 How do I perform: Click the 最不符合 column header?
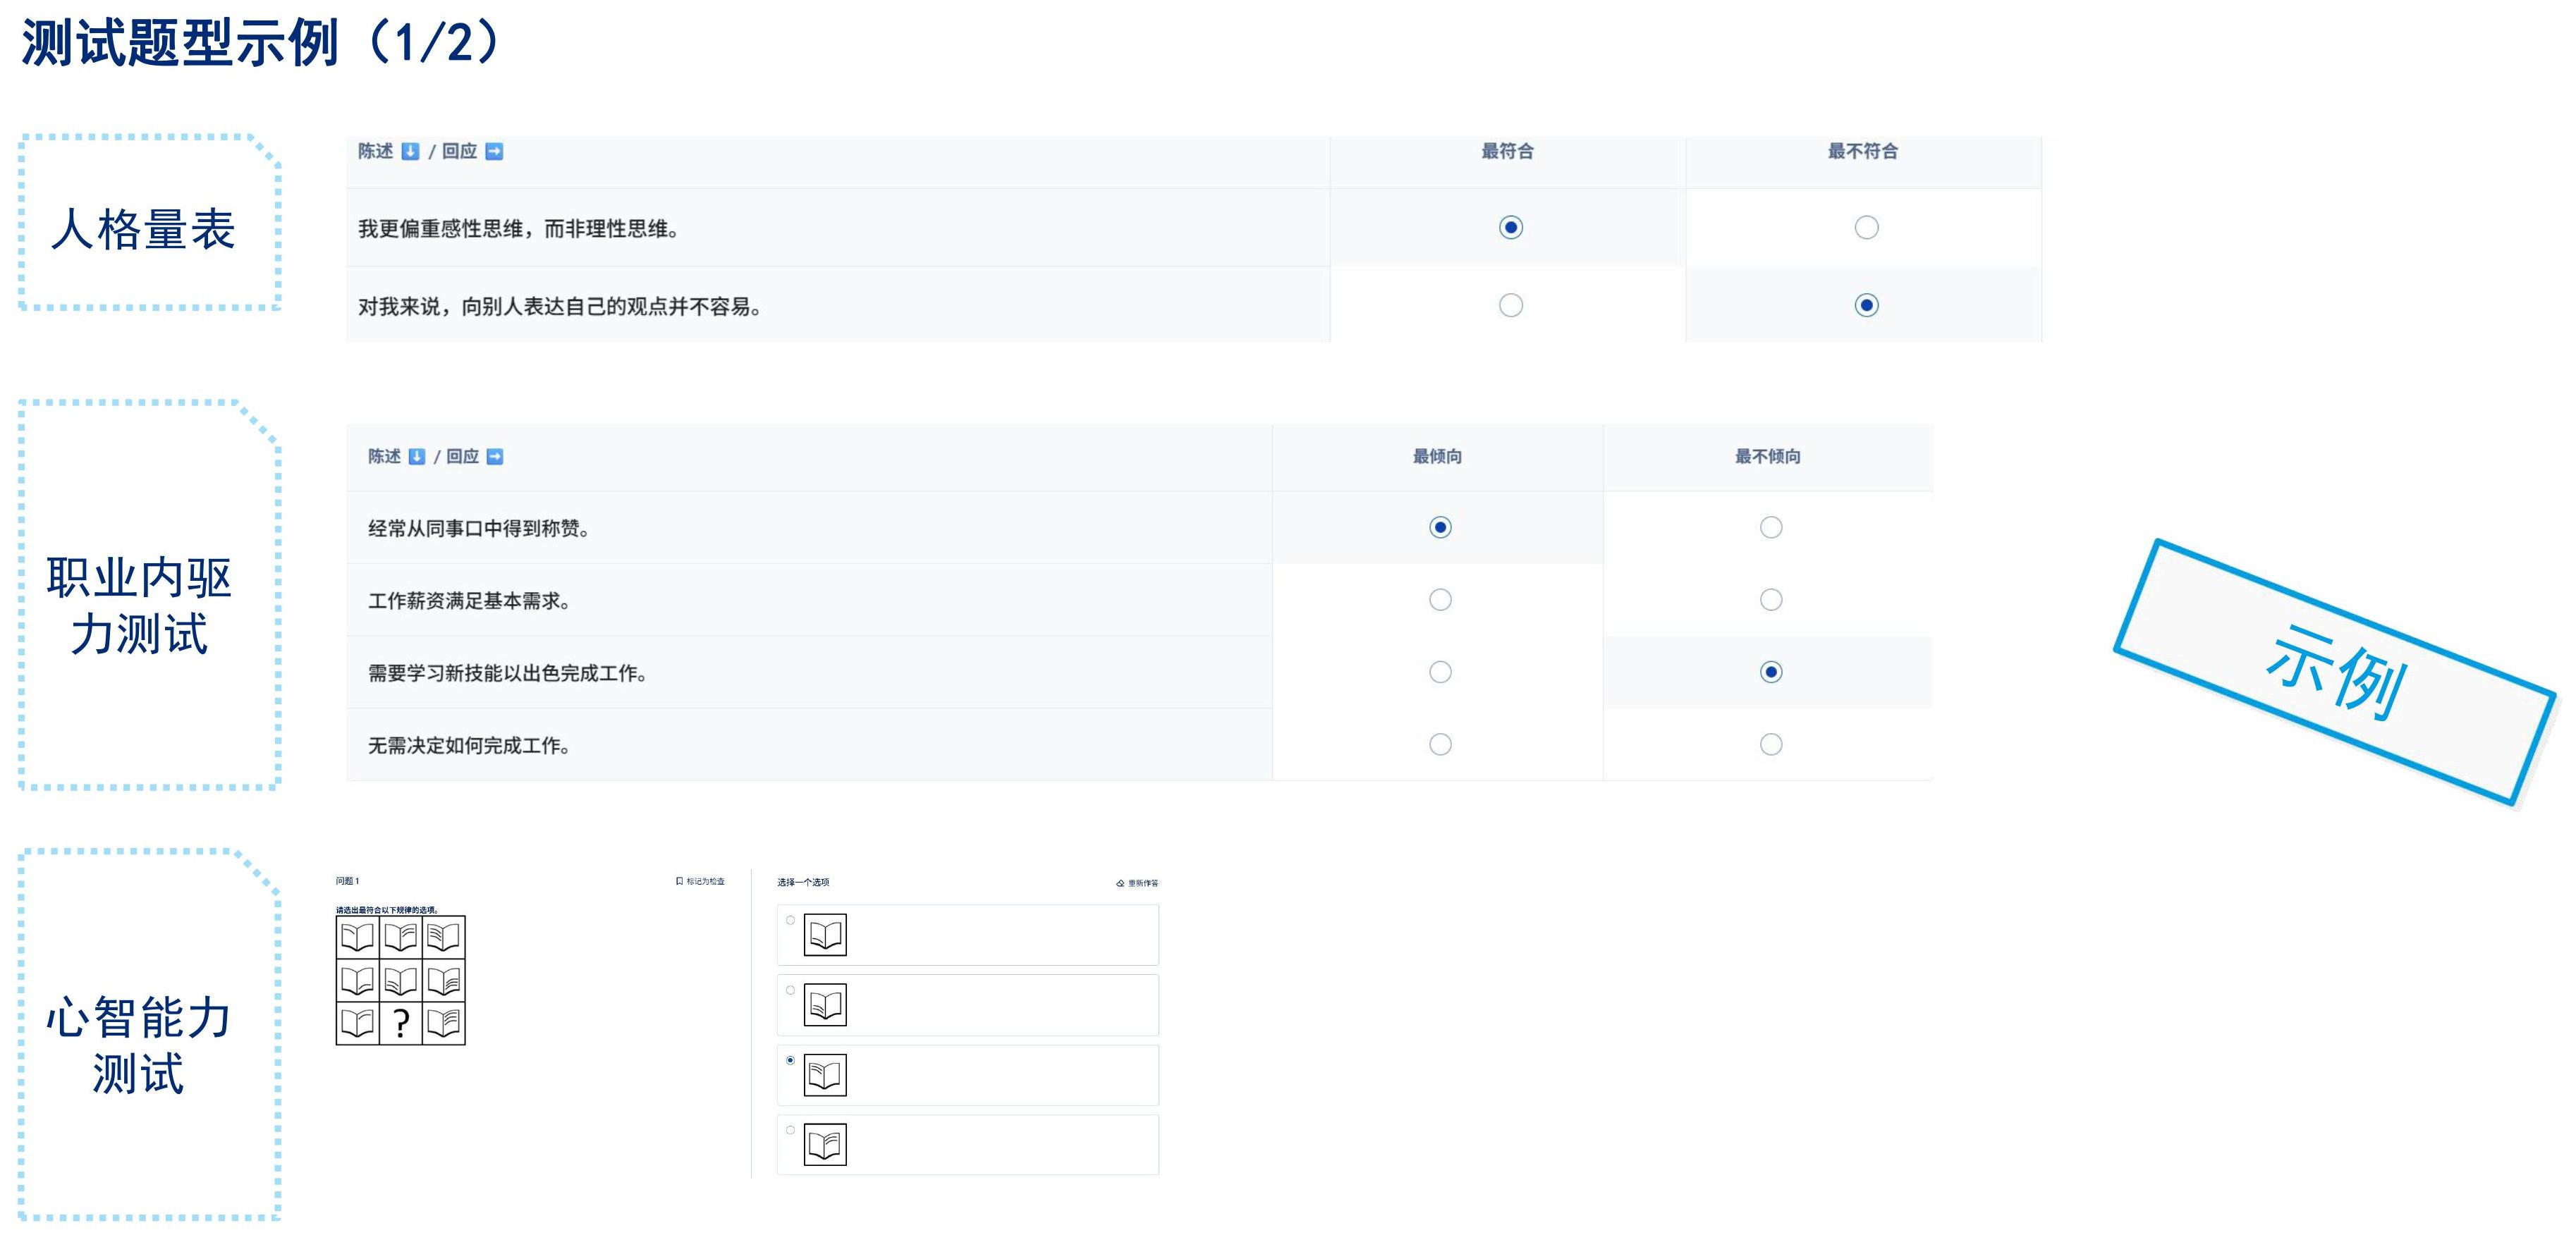click(x=1863, y=151)
